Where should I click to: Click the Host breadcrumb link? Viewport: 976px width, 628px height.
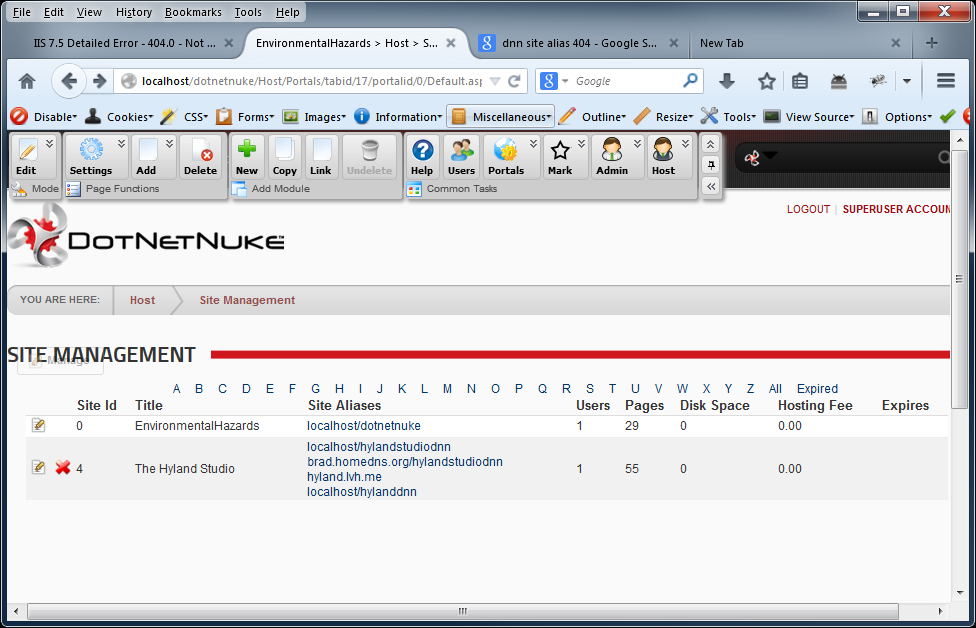click(x=142, y=300)
